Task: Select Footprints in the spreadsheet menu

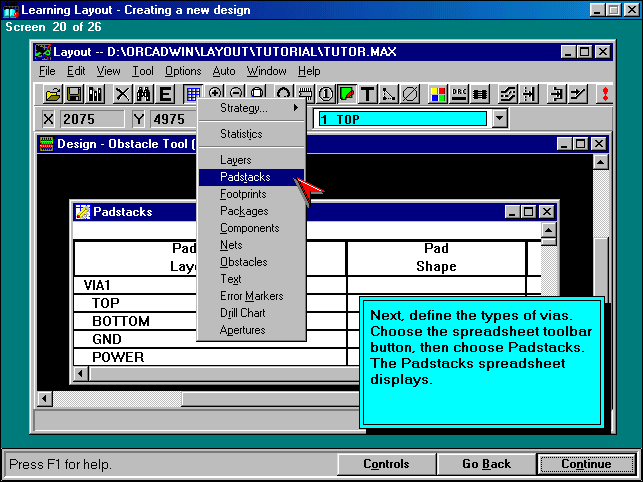Action: point(243,194)
